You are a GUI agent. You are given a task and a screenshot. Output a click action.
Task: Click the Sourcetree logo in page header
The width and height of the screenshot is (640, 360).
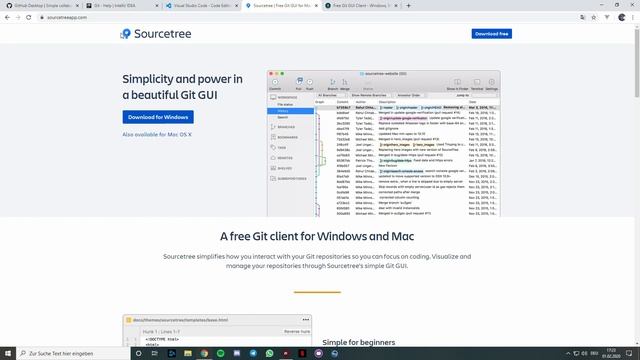(156, 34)
